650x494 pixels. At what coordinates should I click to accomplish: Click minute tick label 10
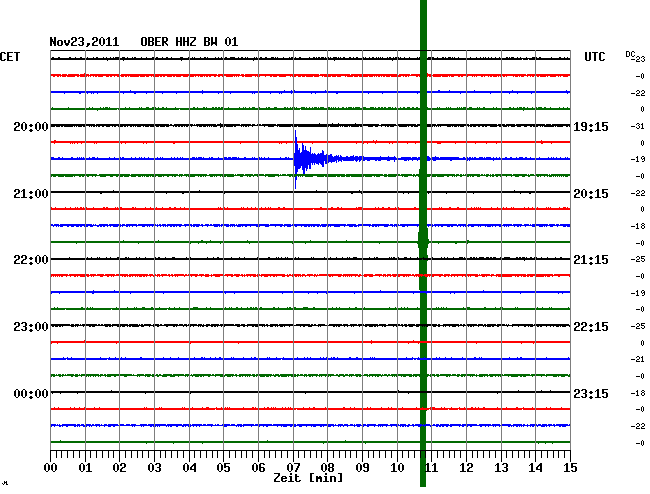coord(397,468)
